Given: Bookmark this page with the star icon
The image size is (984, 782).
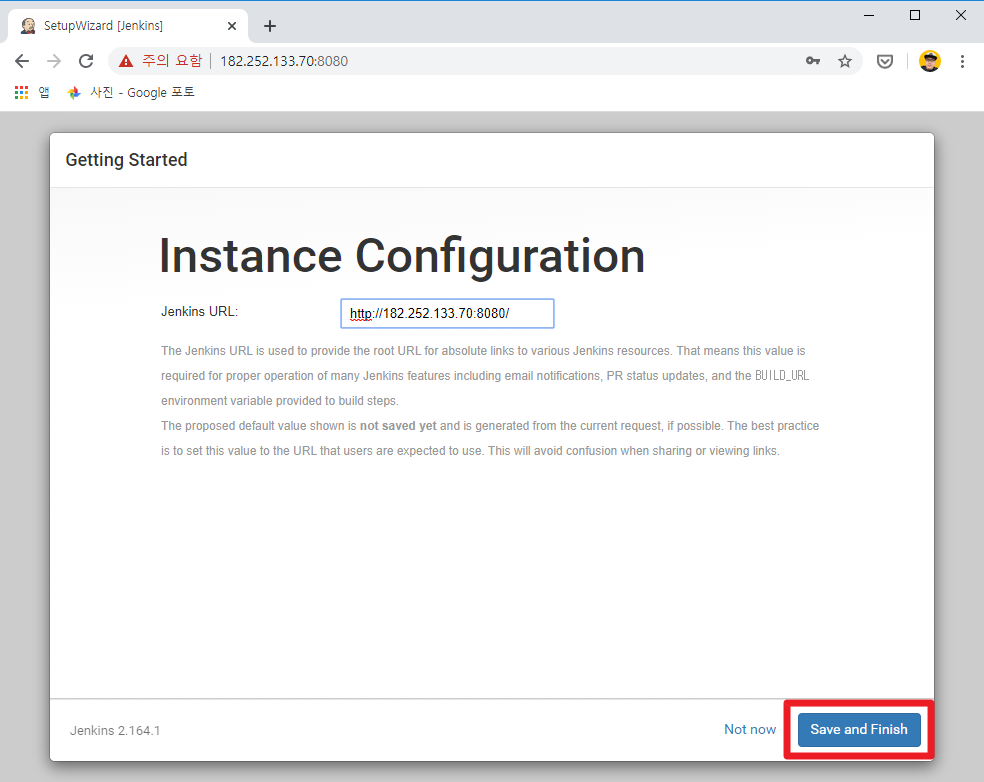Looking at the screenshot, I should [x=845, y=60].
